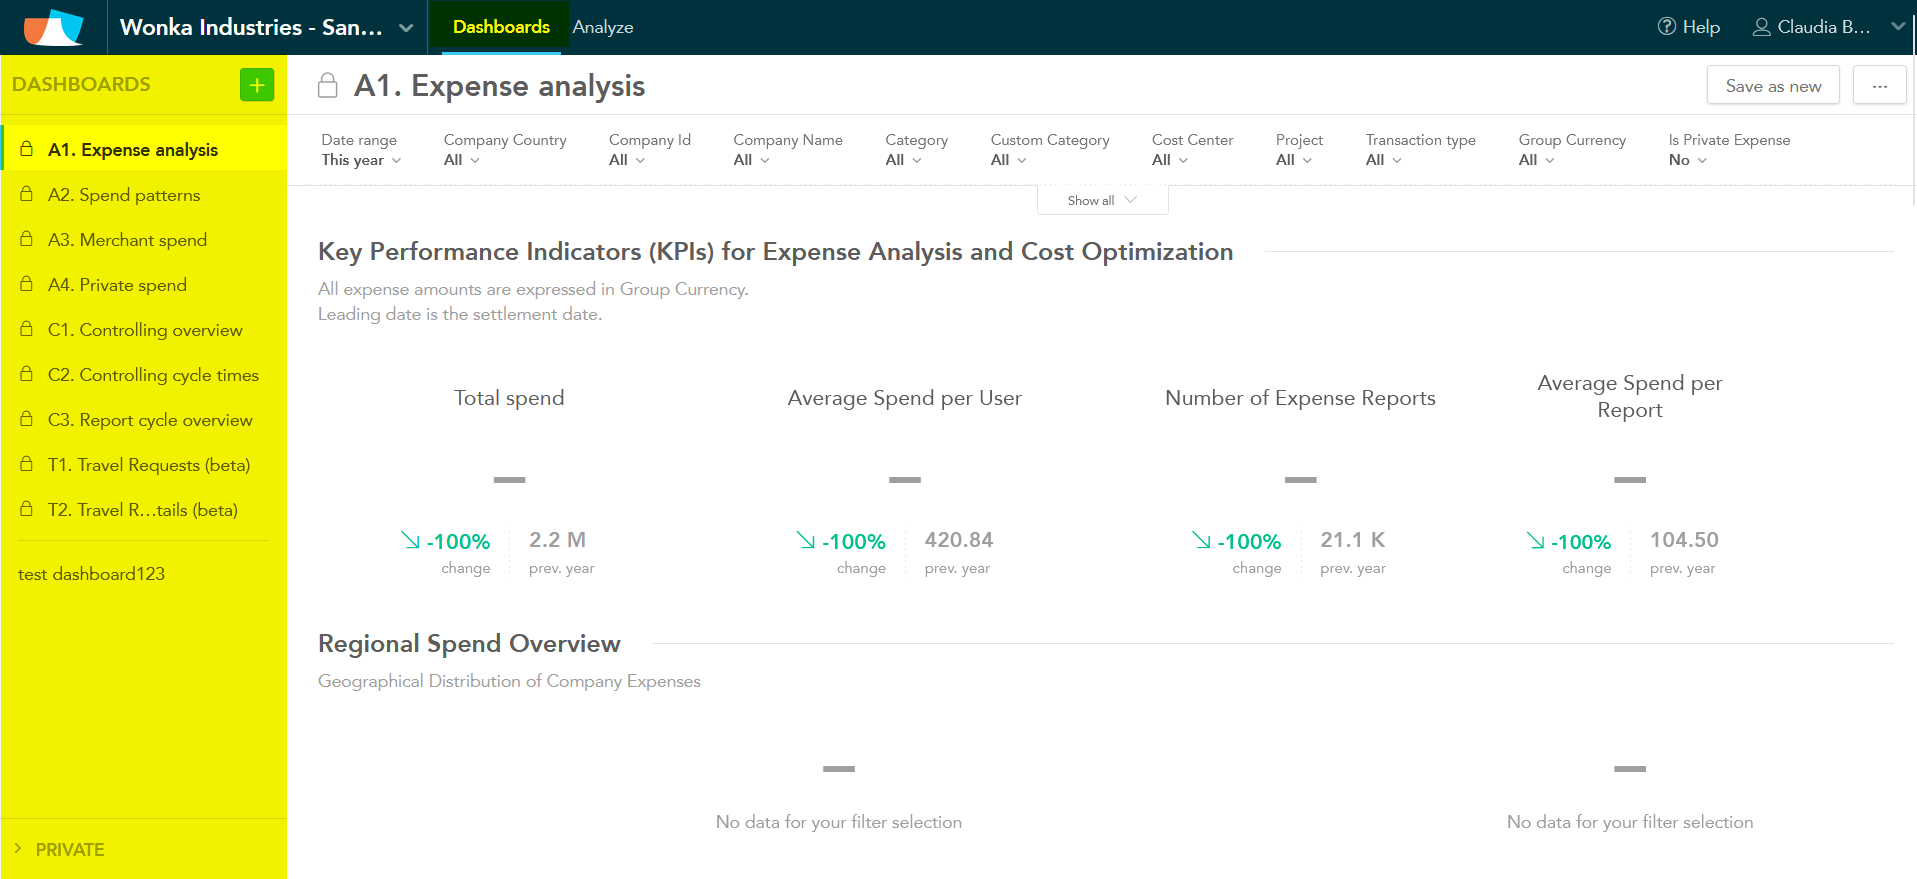Click the user profile icon for Claudia
The height and width of the screenshot is (879, 1917).
pyautogui.click(x=1761, y=27)
